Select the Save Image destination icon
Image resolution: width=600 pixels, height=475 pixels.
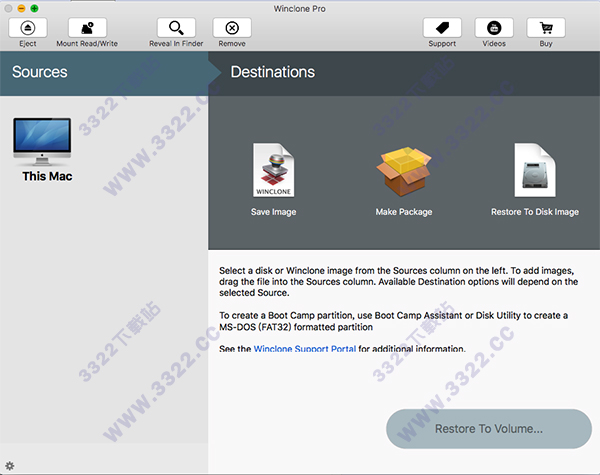(x=273, y=172)
